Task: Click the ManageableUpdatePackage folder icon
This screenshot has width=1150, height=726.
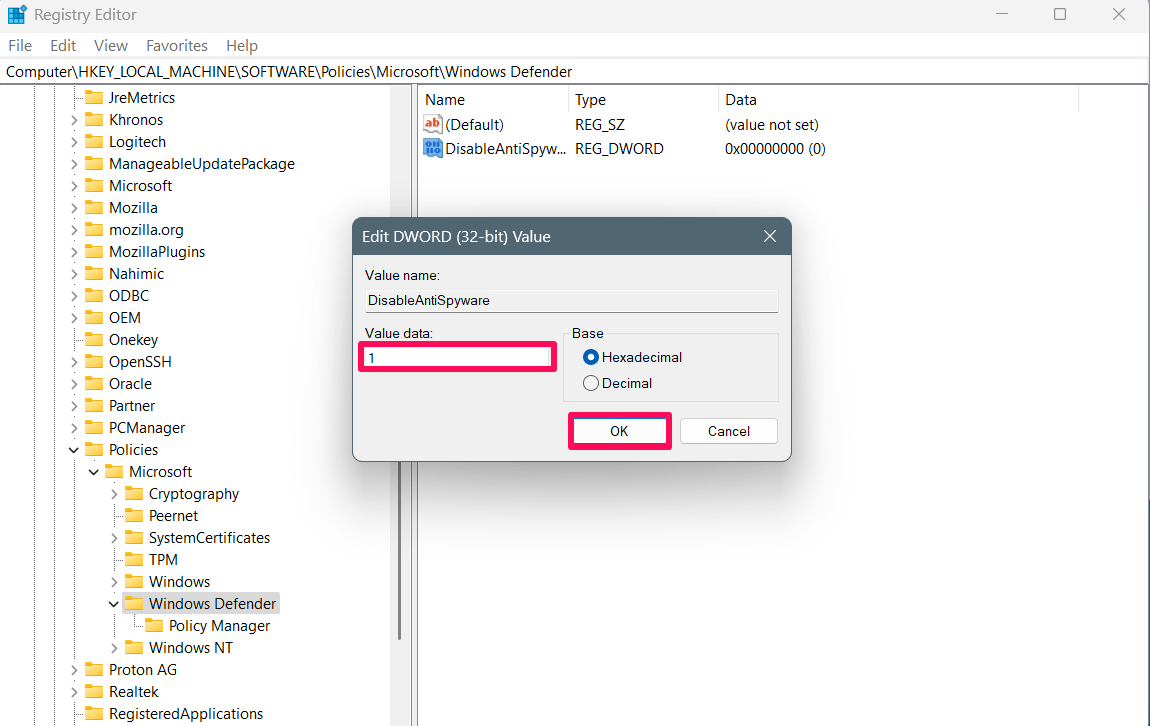Action: pos(94,164)
